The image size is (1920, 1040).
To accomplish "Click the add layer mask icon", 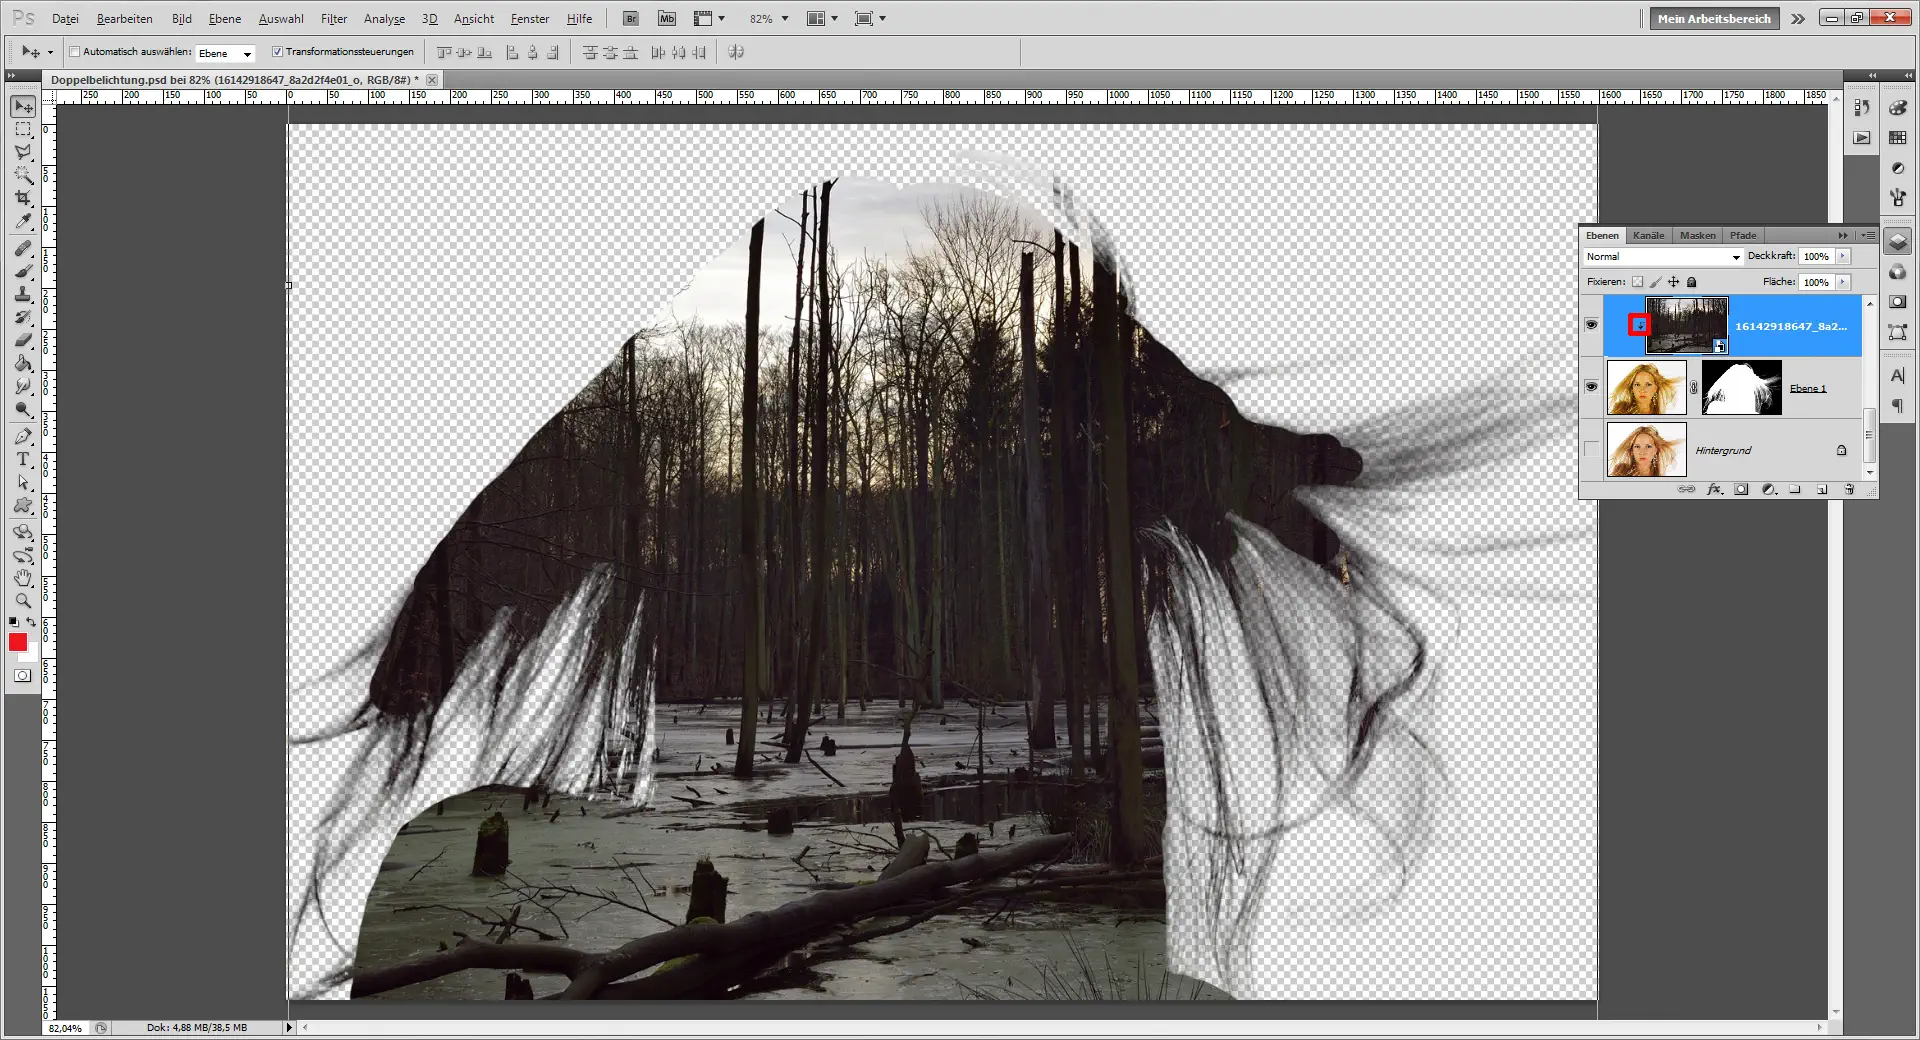I will (x=1741, y=490).
